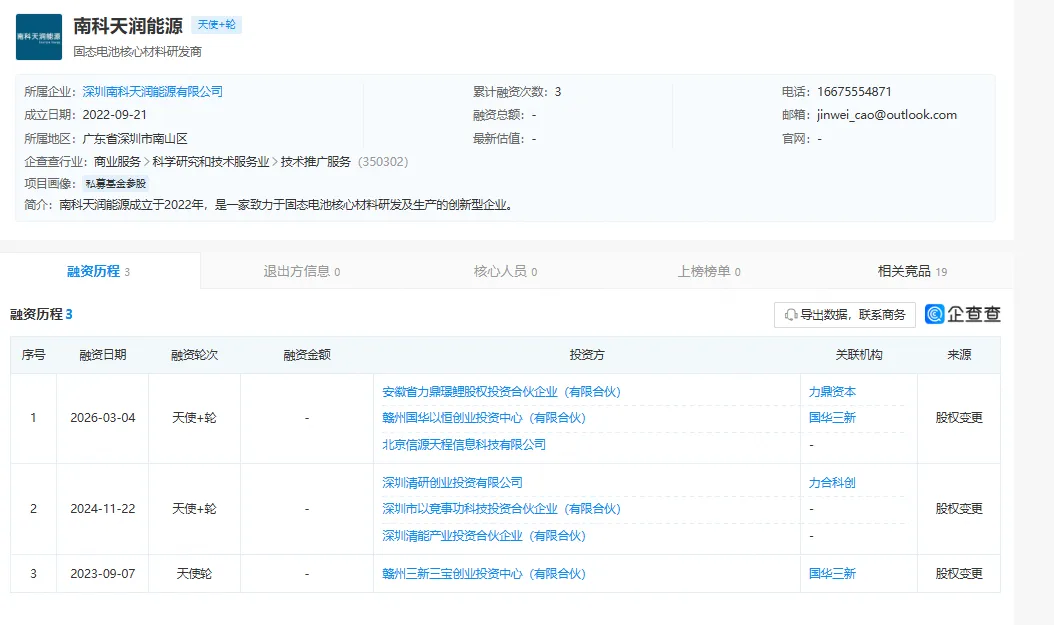Click the 序号 column header

click(34, 355)
